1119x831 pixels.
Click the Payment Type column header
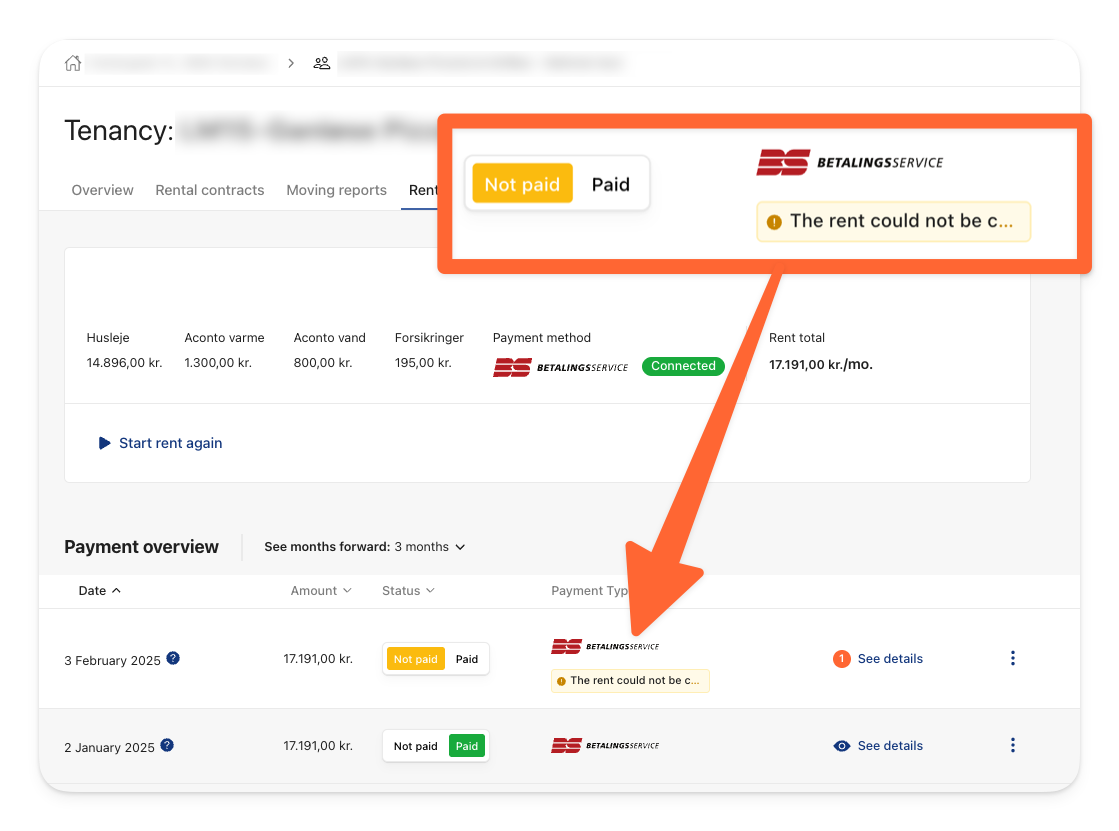589,590
